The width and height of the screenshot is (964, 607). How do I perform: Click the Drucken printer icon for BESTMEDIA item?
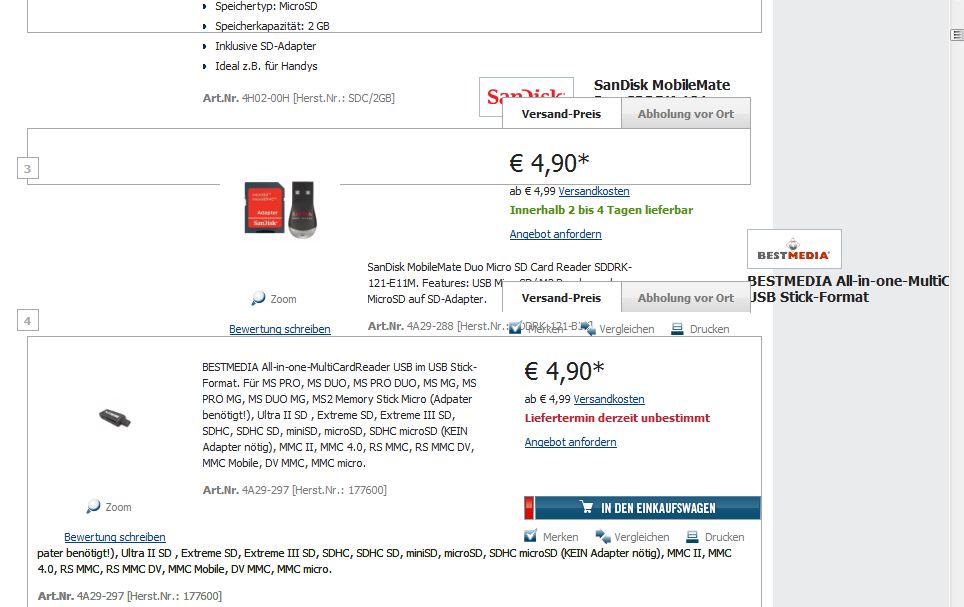[x=692, y=536]
